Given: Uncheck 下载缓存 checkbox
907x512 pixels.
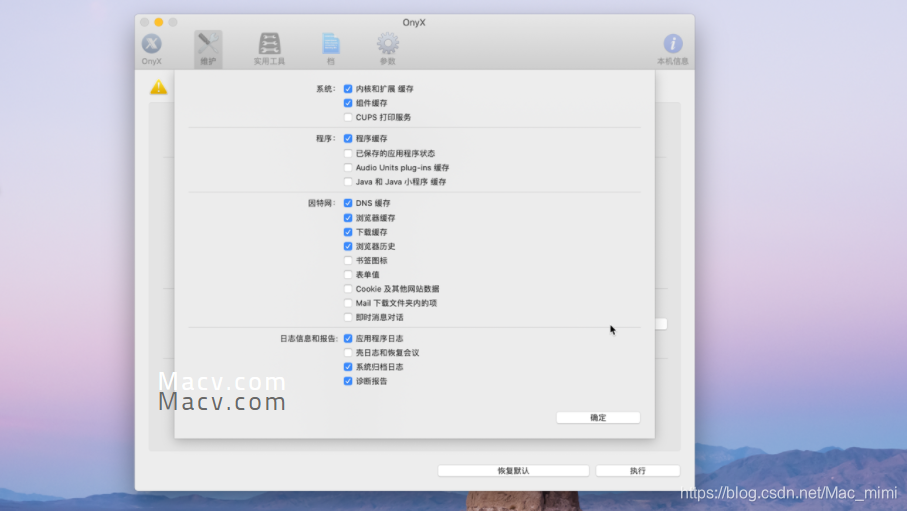Looking at the screenshot, I should [348, 232].
